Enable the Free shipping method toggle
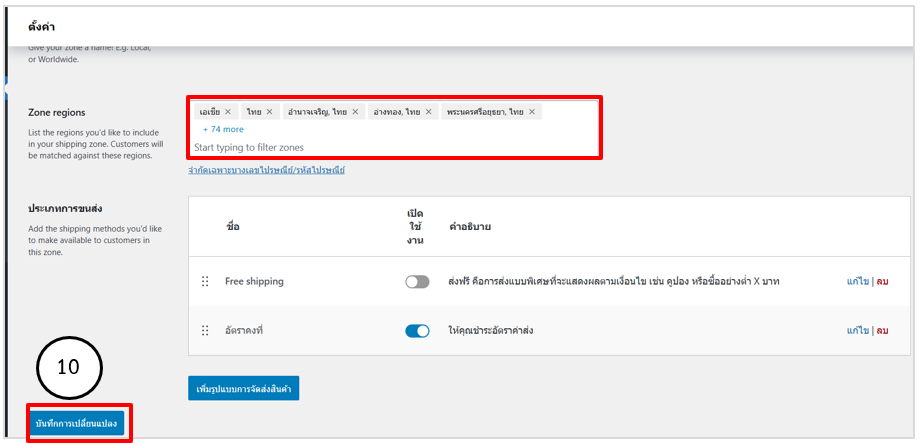This screenshot has height=444, width=924. tap(417, 282)
